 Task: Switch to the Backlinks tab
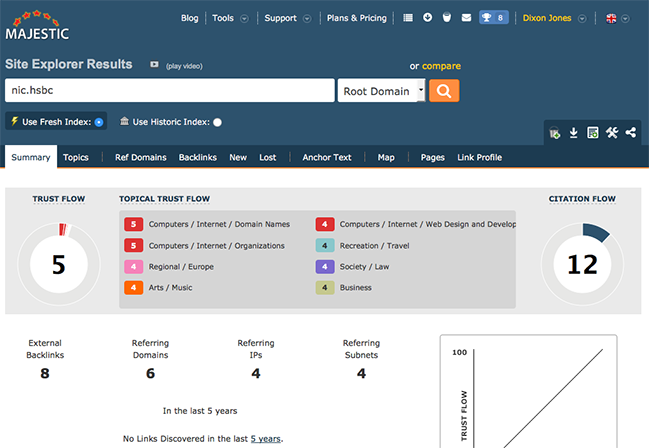(198, 157)
